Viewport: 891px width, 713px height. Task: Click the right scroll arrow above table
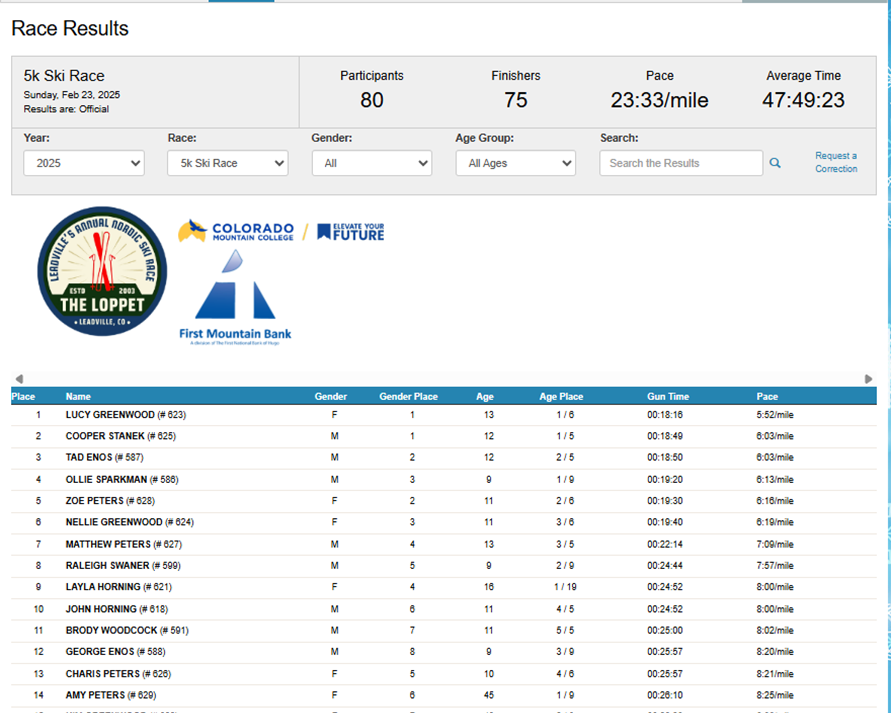(x=868, y=379)
